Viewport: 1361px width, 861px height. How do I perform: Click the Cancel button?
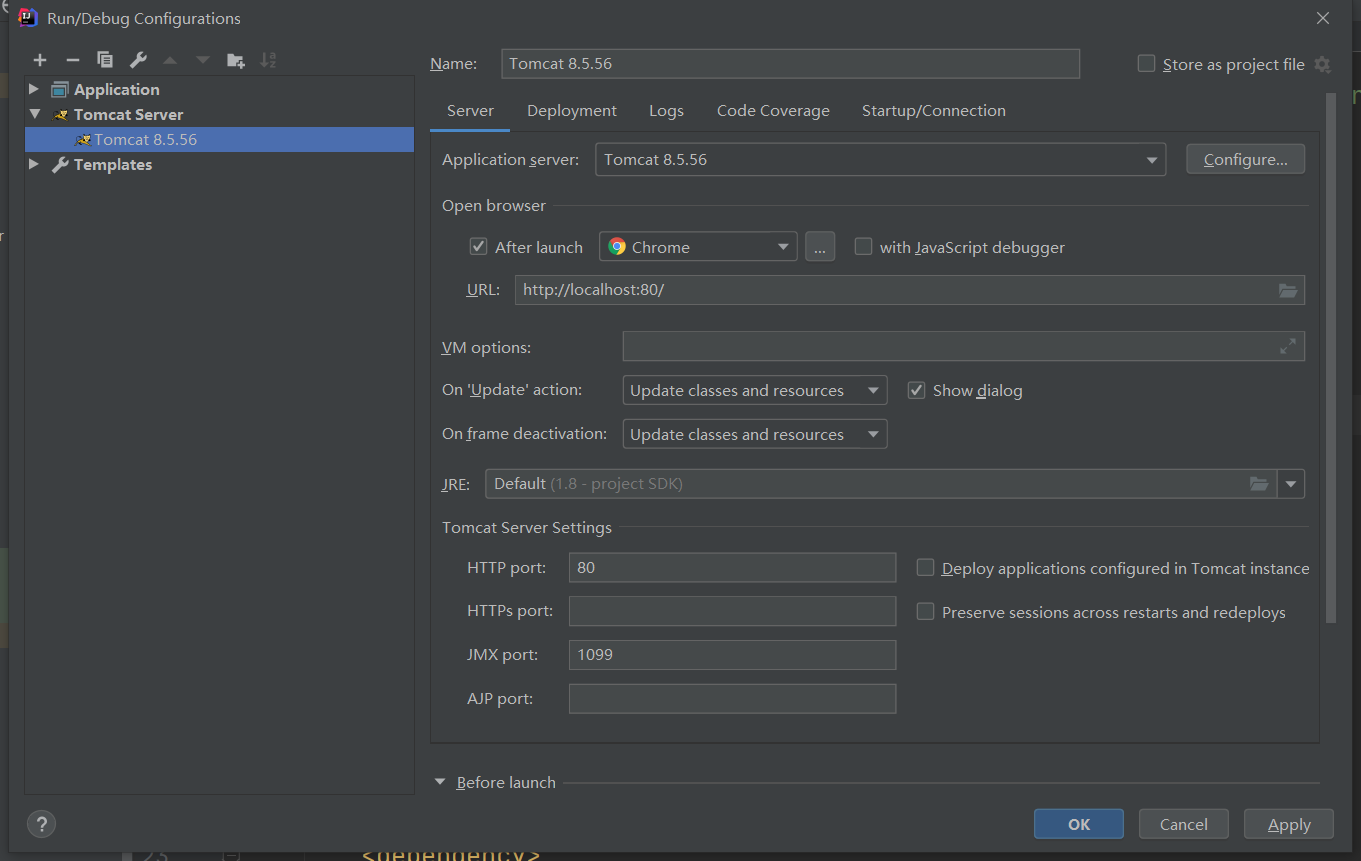[1184, 824]
